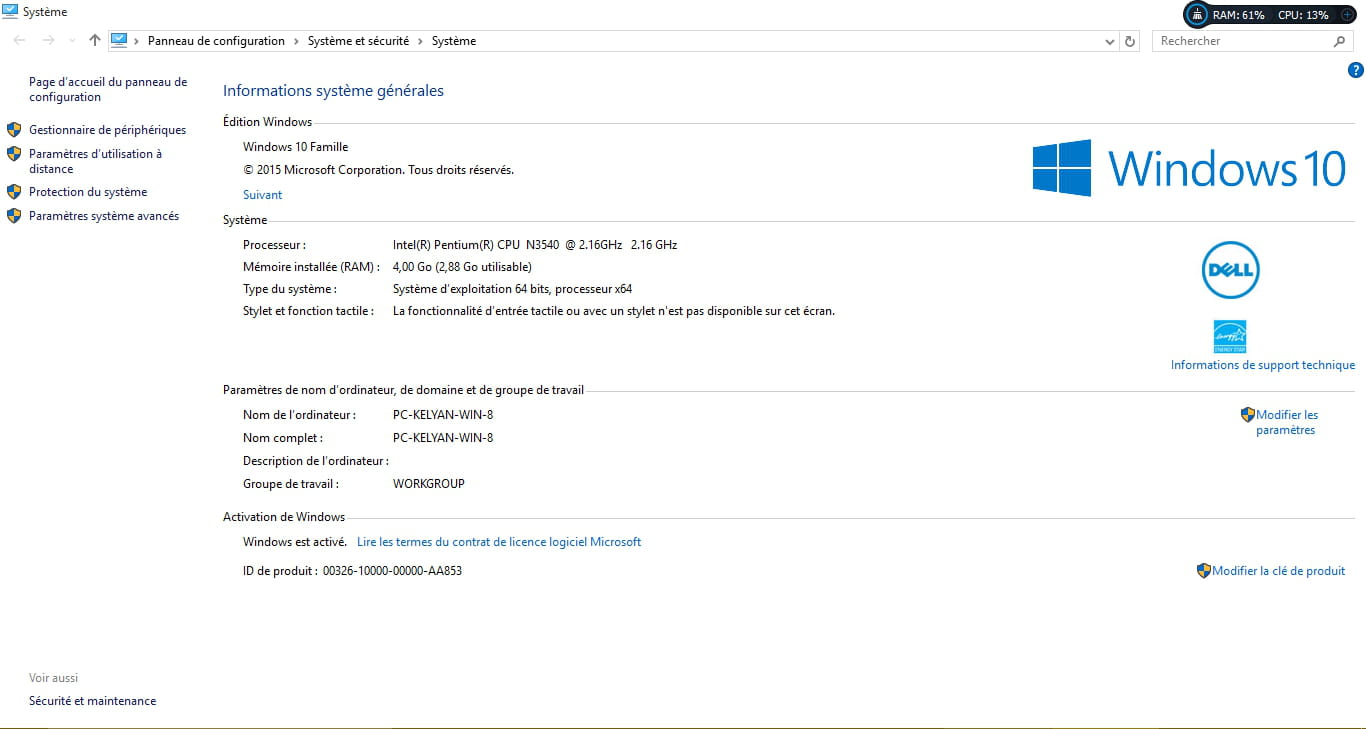Click the 4,00 Go RAM value
The image size is (1366, 729).
[x=462, y=267]
